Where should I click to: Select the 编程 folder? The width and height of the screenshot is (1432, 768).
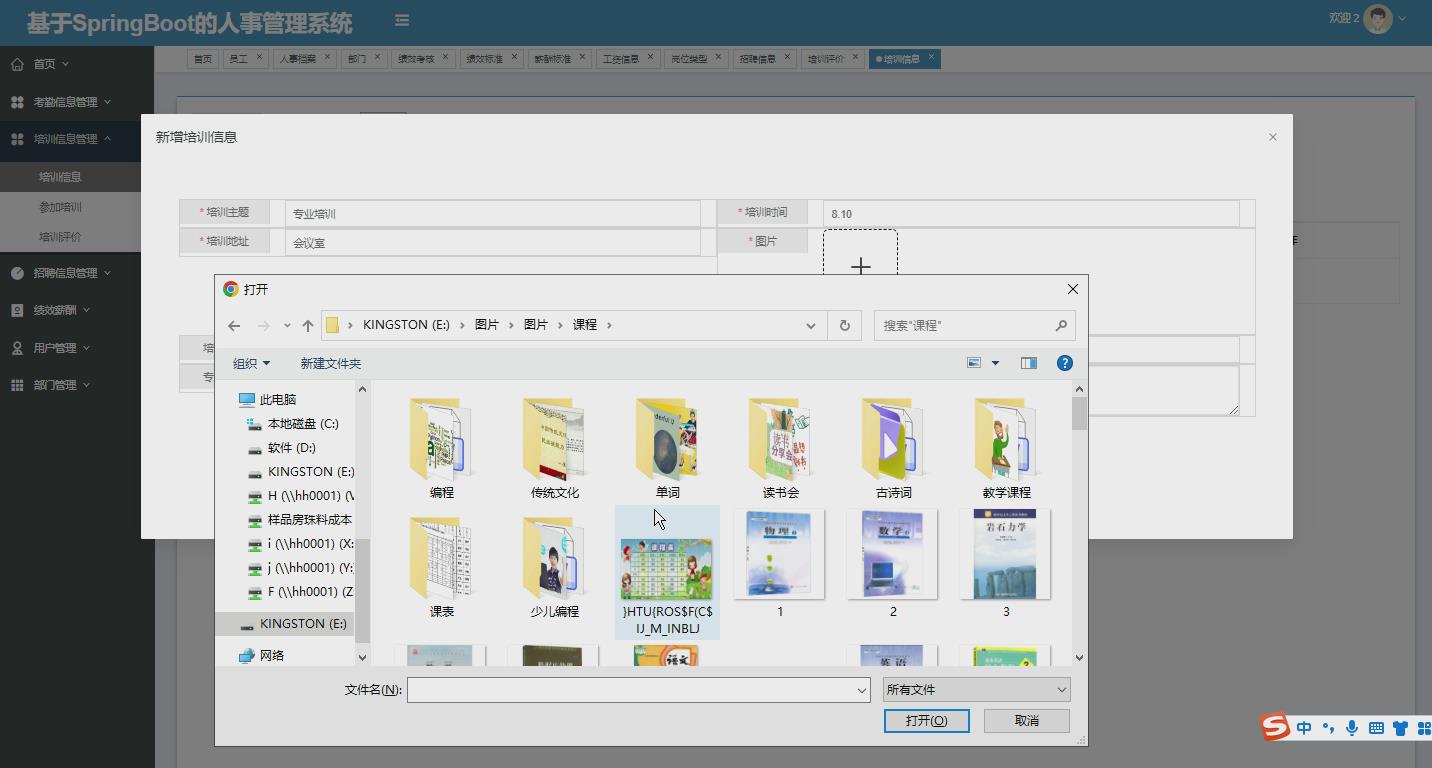click(x=441, y=448)
